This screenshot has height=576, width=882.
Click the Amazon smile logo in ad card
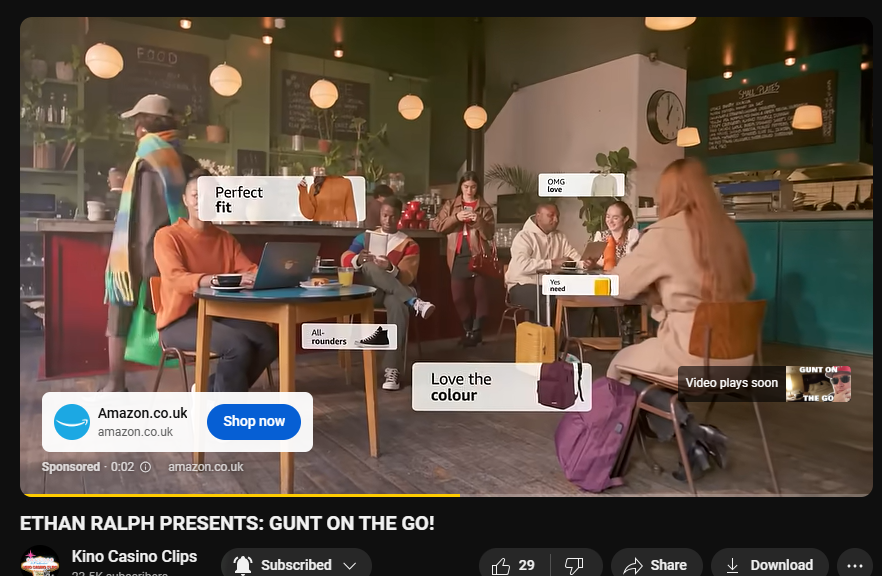pyautogui.click(x=72, y=422)
